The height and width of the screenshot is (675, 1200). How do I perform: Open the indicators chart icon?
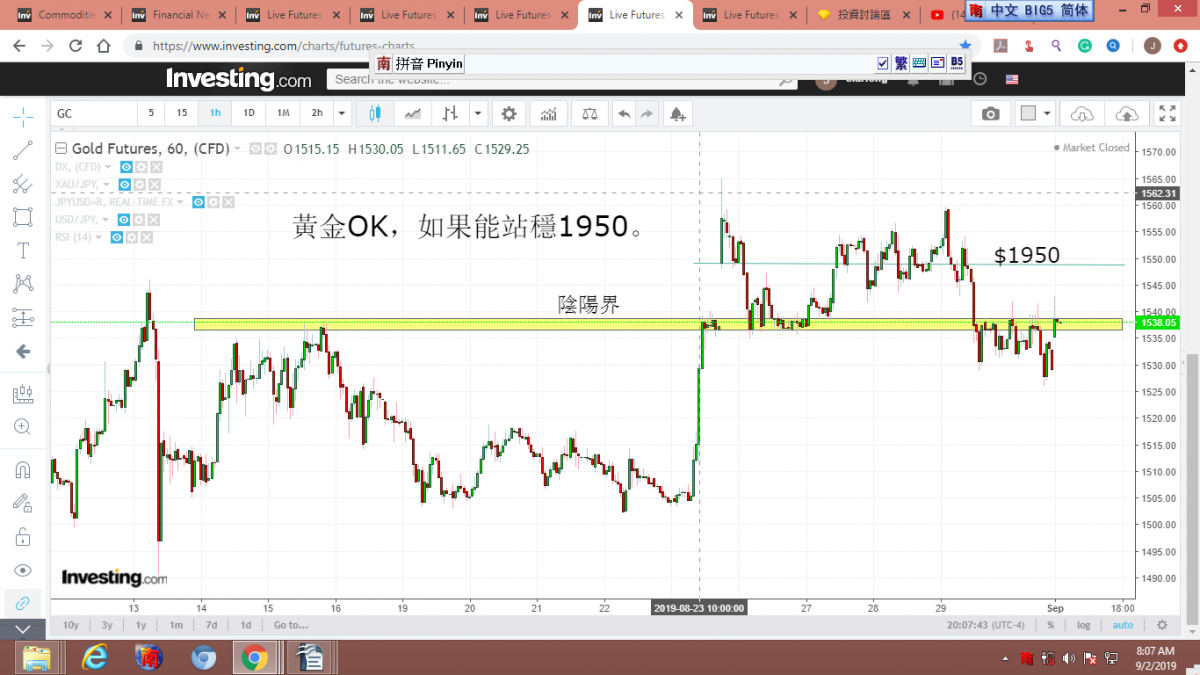pyautogui.click(x=549, y=113)
